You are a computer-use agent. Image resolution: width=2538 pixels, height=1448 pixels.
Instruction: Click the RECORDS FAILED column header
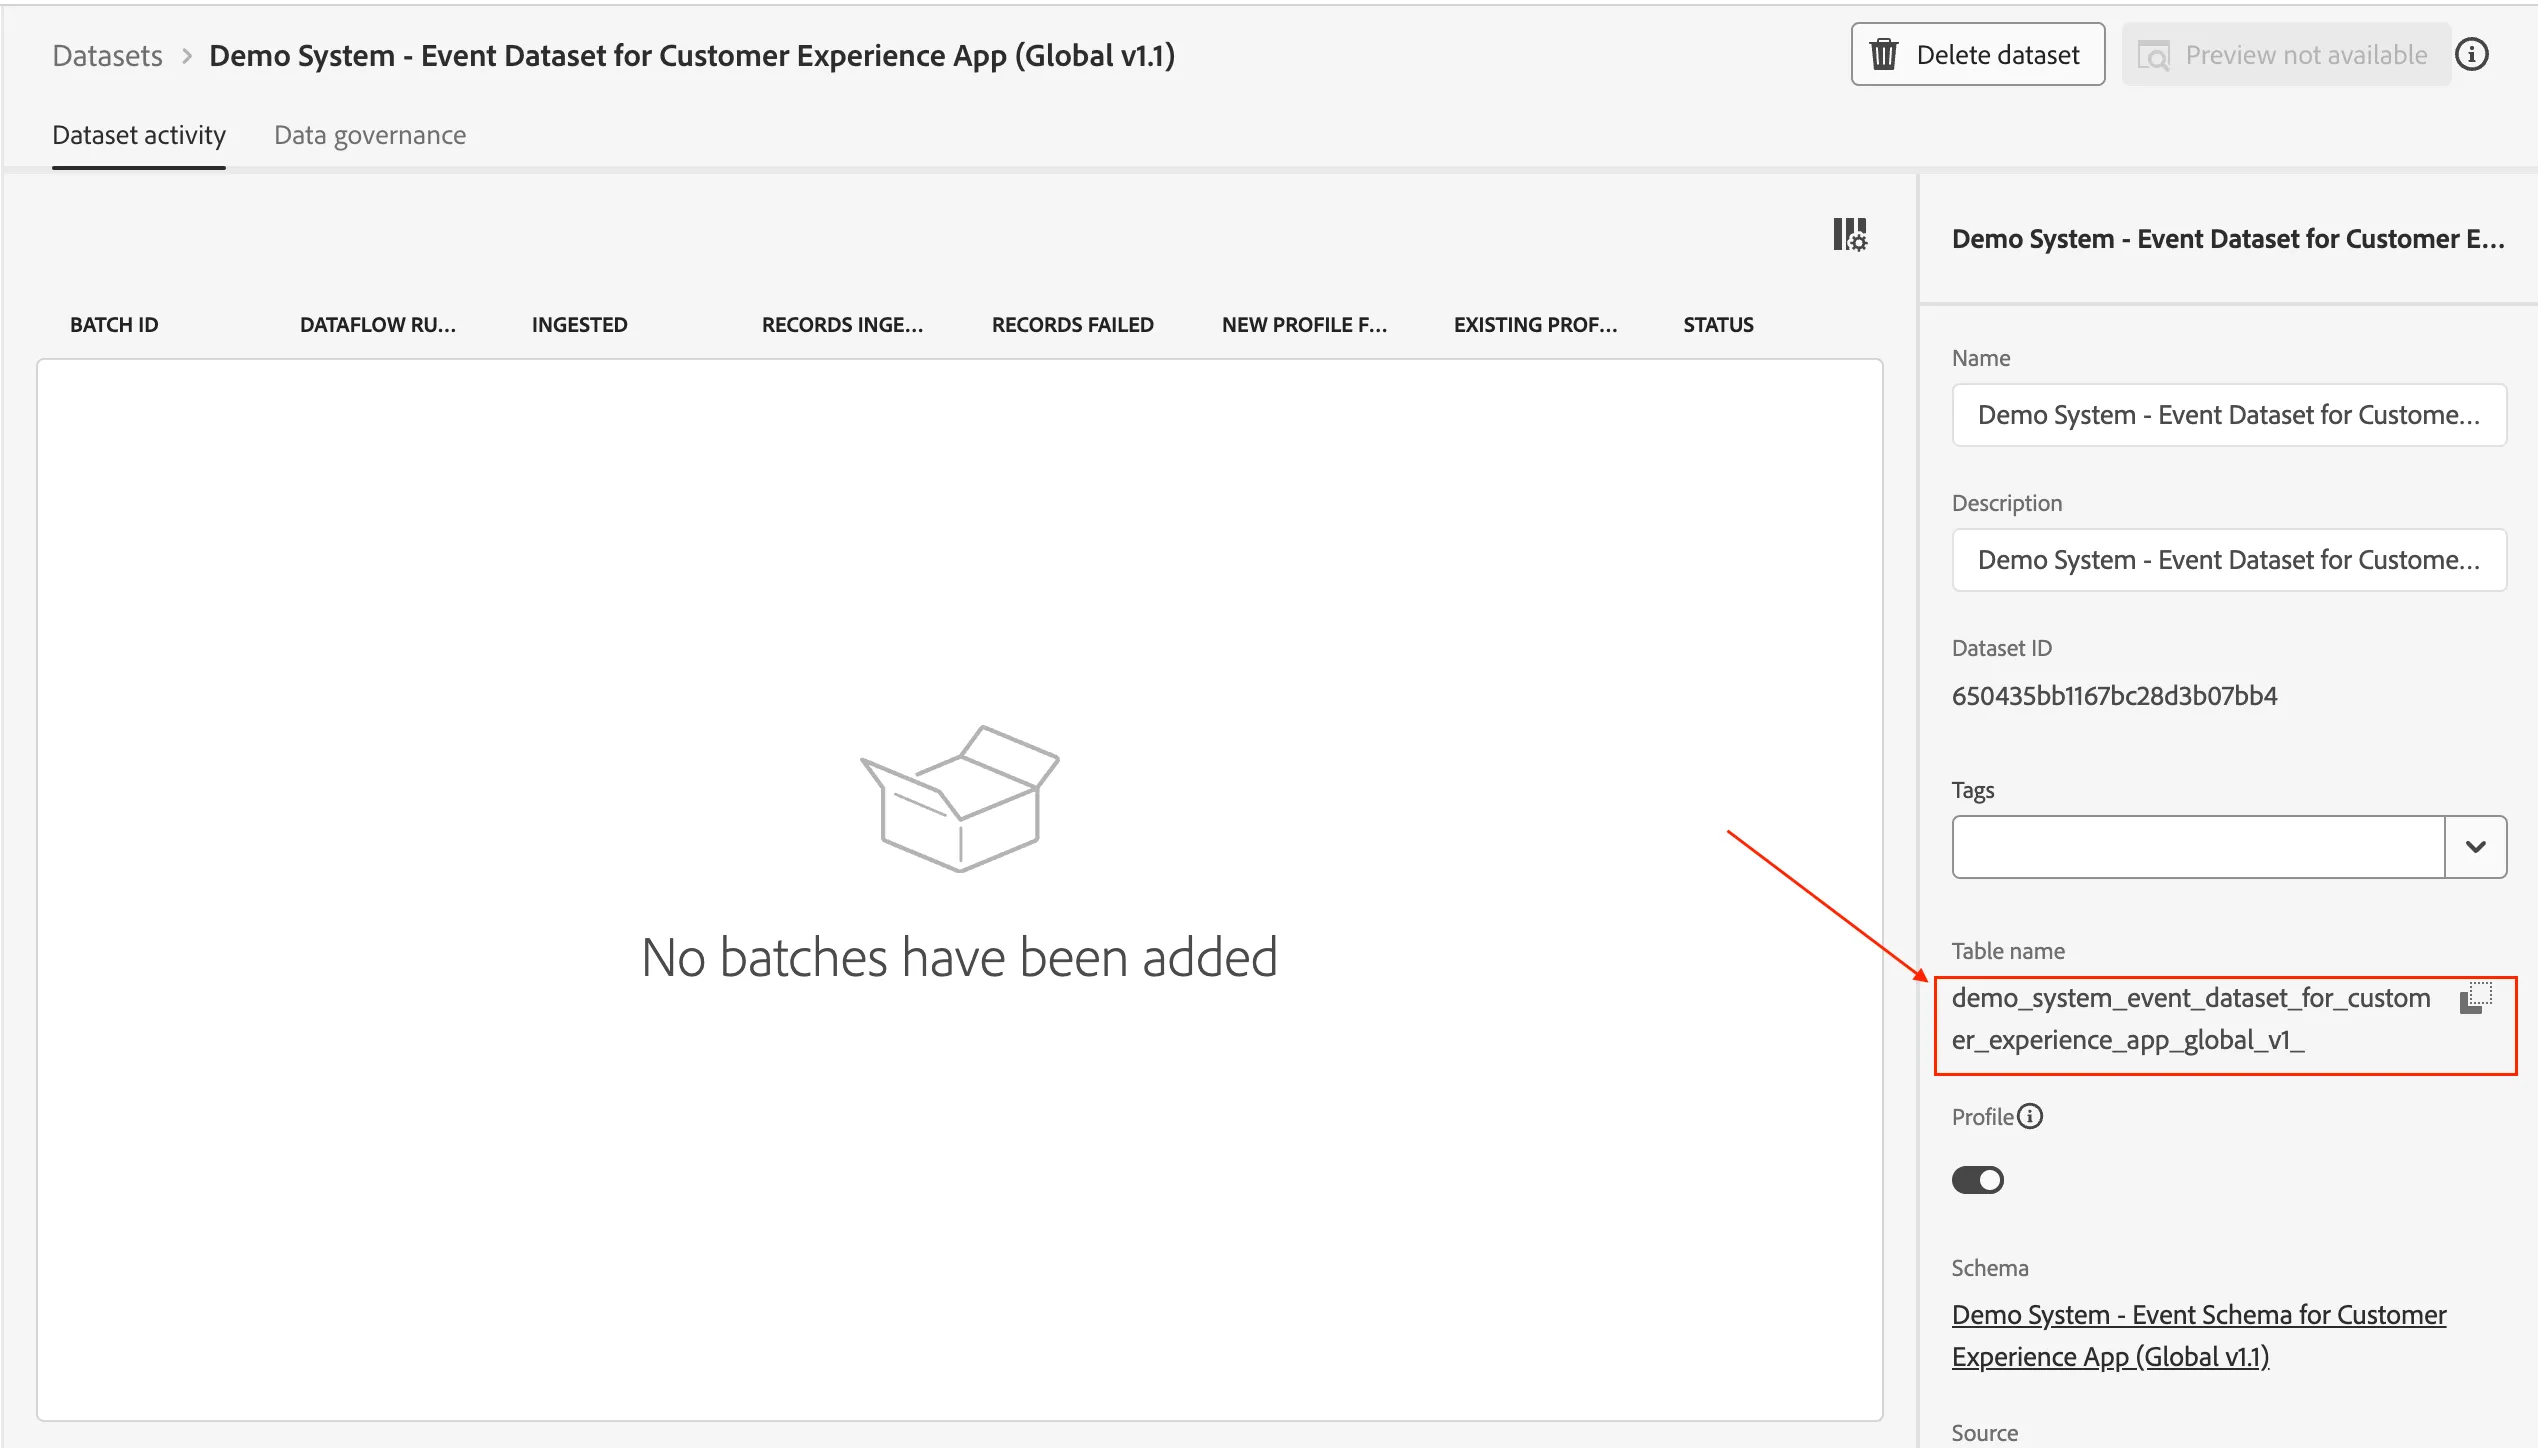tap(1073, 325)
